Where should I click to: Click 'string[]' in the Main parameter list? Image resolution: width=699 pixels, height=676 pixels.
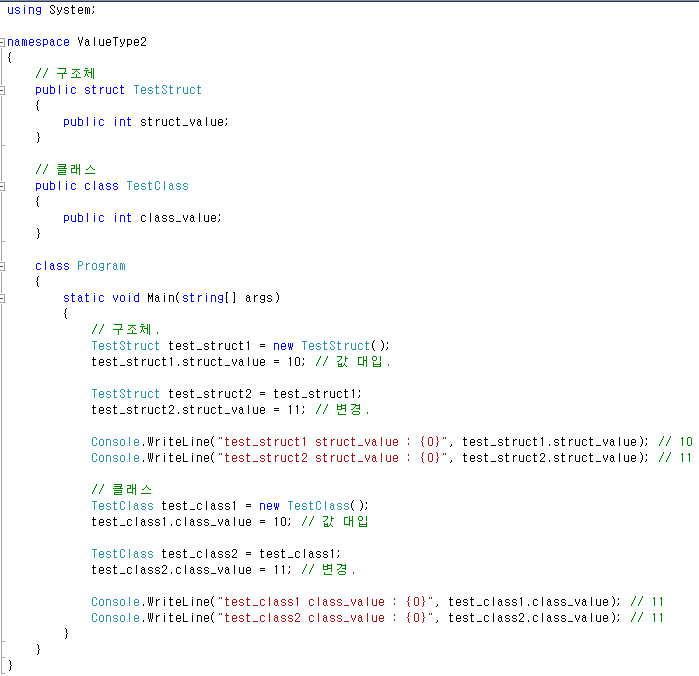[x=209, y=298]
